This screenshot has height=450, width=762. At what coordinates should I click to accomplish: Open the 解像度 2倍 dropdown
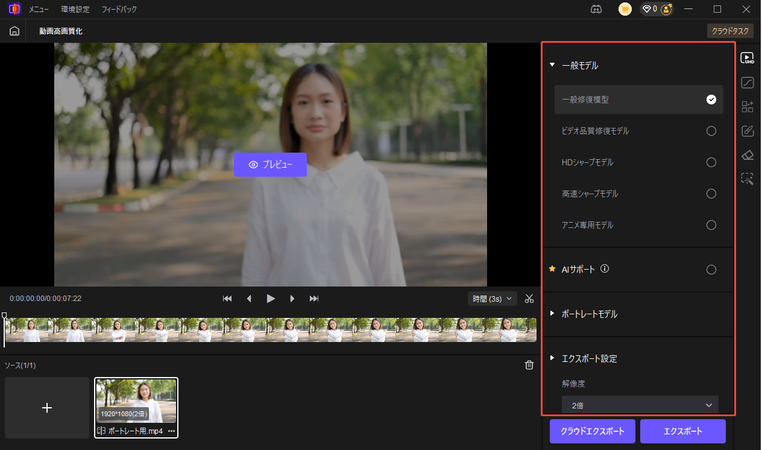[640, 405]
